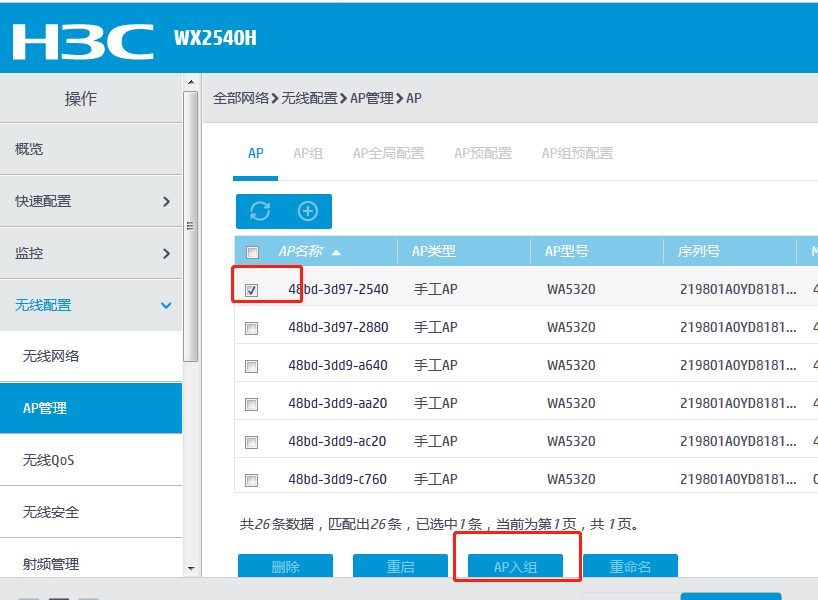Click the sidebar scrollbar down arrow
This screenshot has height=600, width=818.
[191, 569]
